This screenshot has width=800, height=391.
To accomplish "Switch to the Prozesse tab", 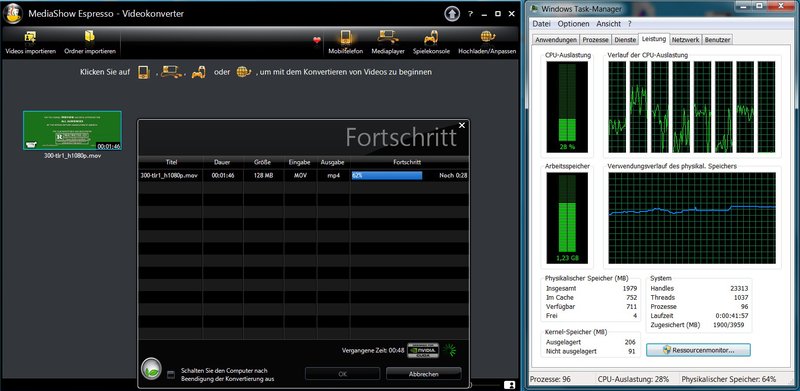I will coord(595,40).
